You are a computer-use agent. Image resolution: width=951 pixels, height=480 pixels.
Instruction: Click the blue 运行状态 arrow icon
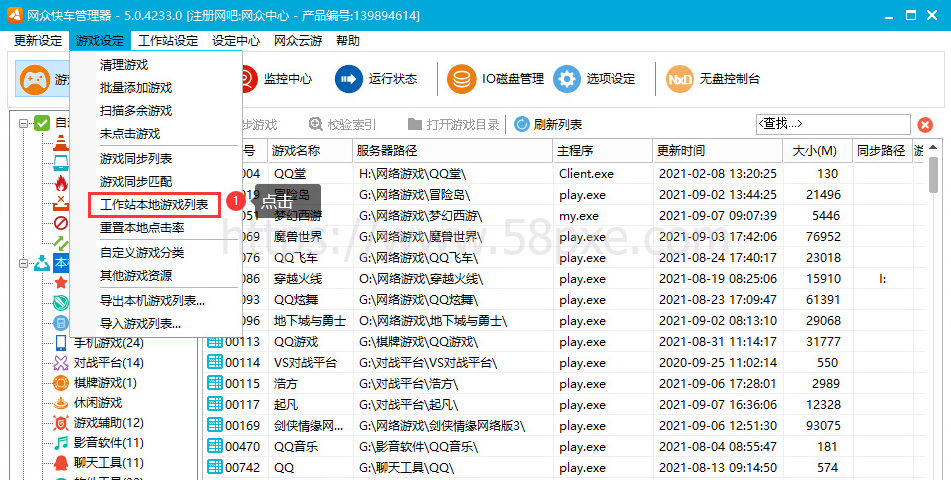(x=349, y=79)
